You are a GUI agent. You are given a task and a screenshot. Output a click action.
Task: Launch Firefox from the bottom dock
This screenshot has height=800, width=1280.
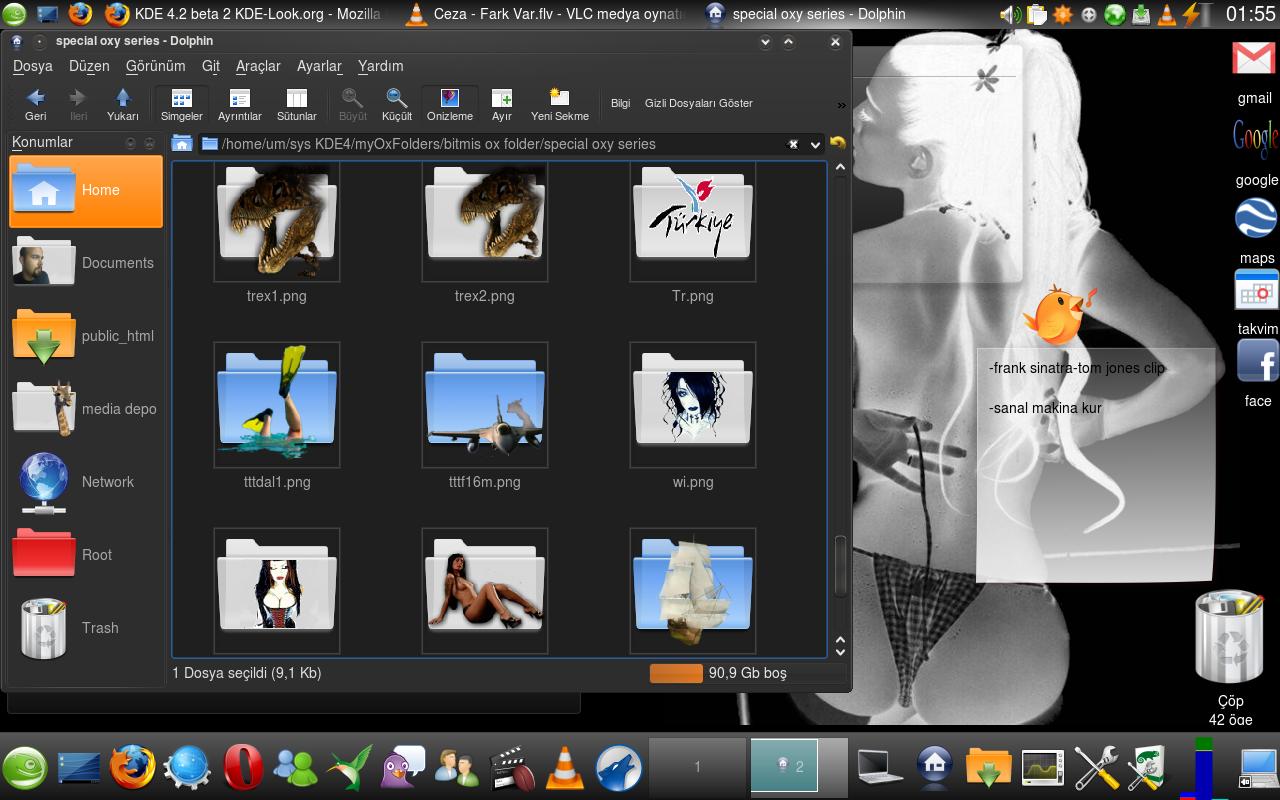pyautogui.click(x=132, y=768)
